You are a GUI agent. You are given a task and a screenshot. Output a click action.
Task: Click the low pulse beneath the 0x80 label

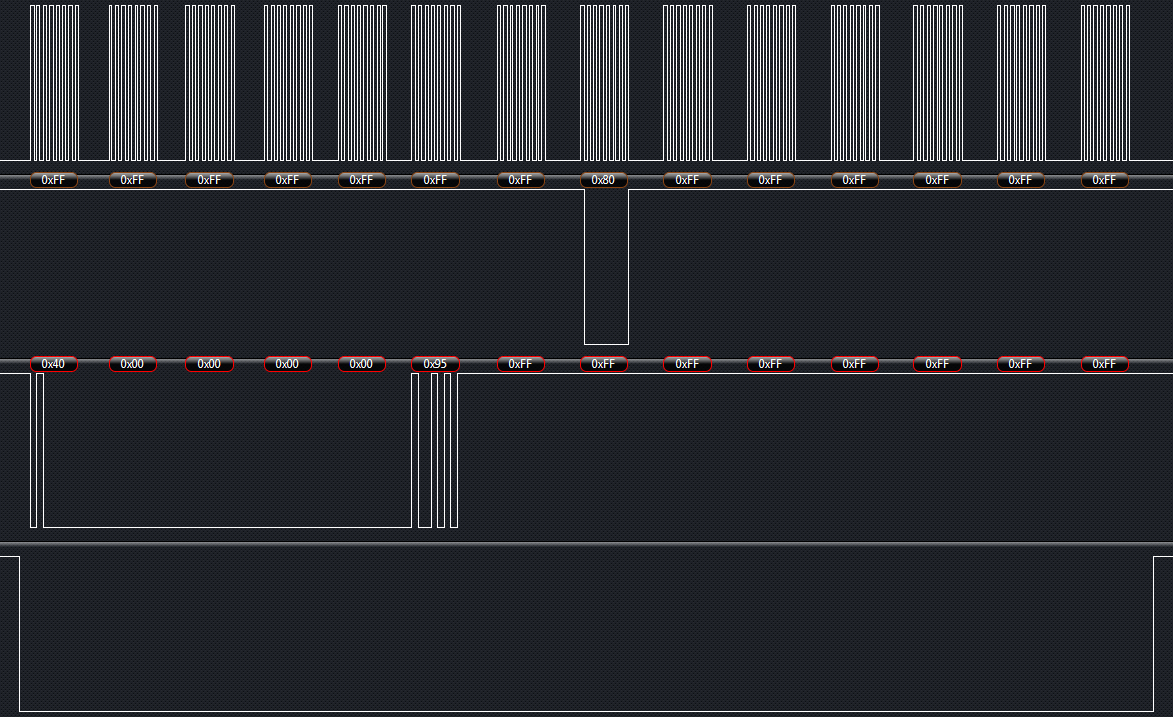point(606,342)
